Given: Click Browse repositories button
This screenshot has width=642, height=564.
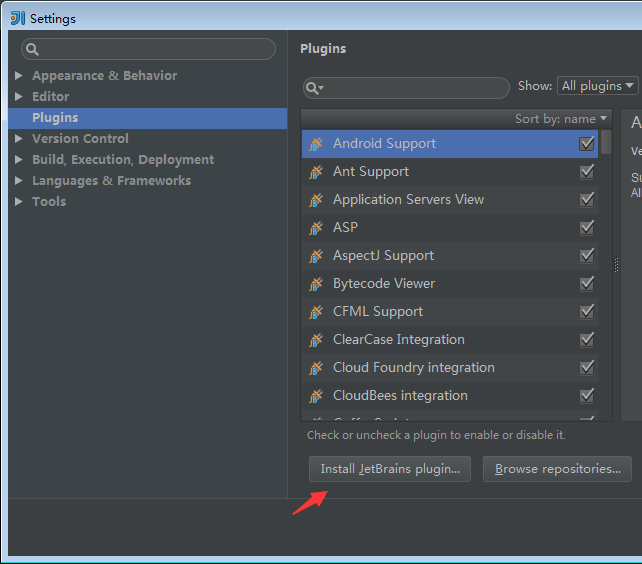Looking at the screenshot, I should pos(558,469).
